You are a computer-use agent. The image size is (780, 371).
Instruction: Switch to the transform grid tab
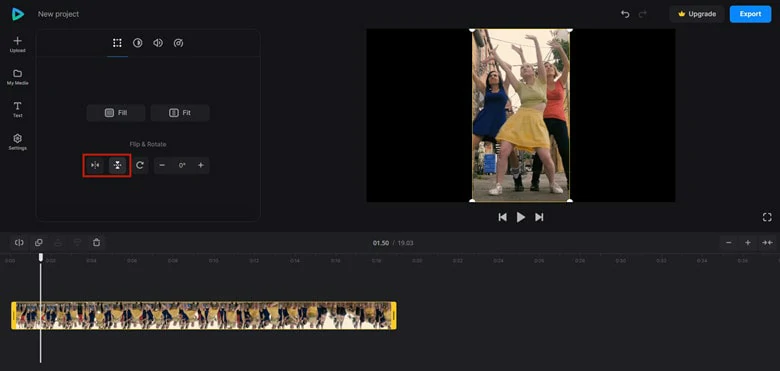[117, 43]
